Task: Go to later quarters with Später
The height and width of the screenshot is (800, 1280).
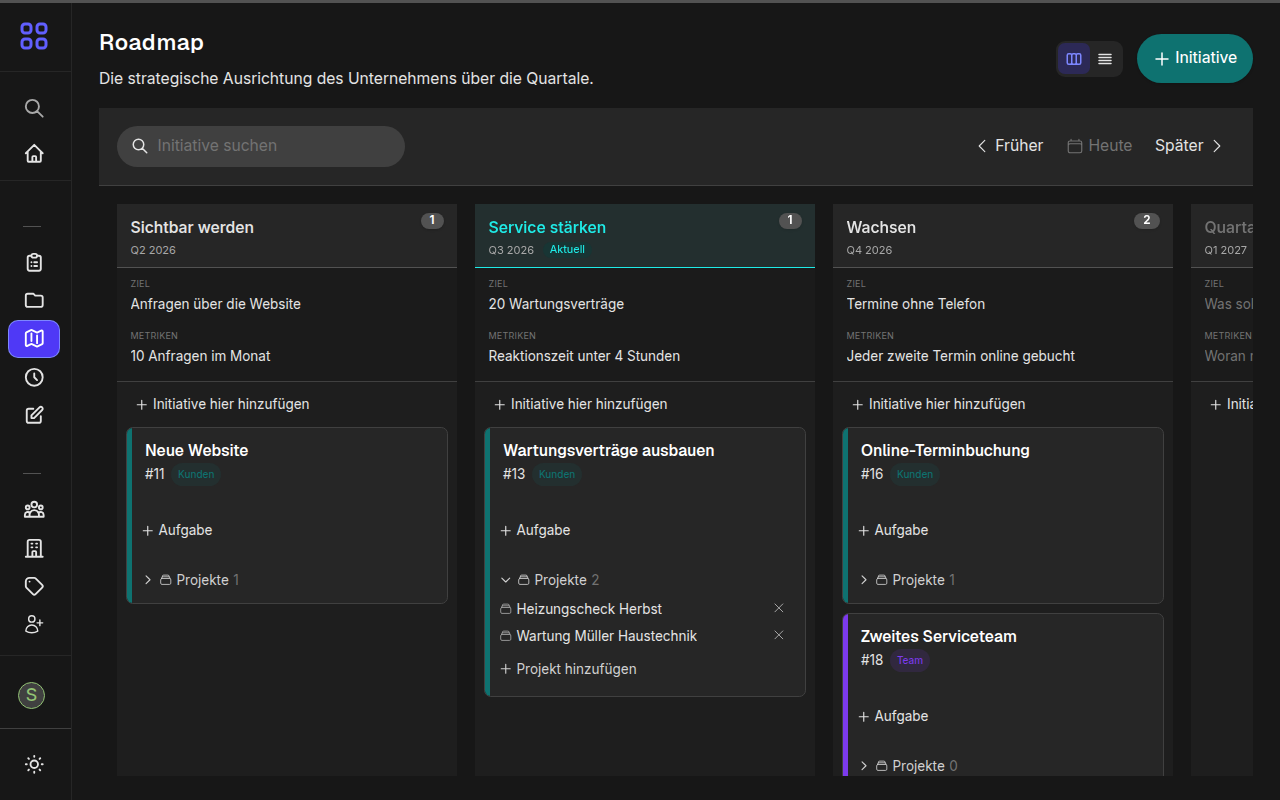Action: click(x=1189, y=146)
